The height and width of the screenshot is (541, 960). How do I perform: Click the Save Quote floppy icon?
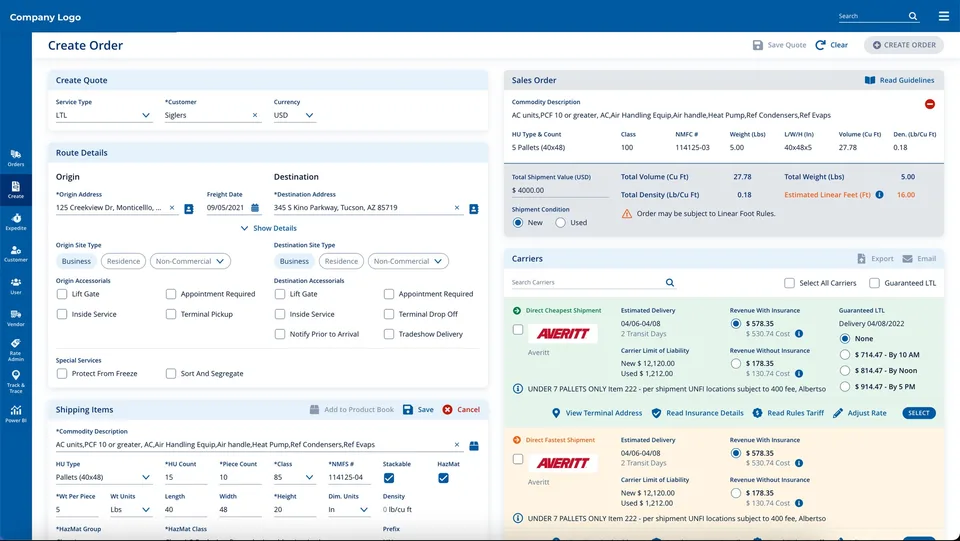pyautogui.click(x=757, y=45)
